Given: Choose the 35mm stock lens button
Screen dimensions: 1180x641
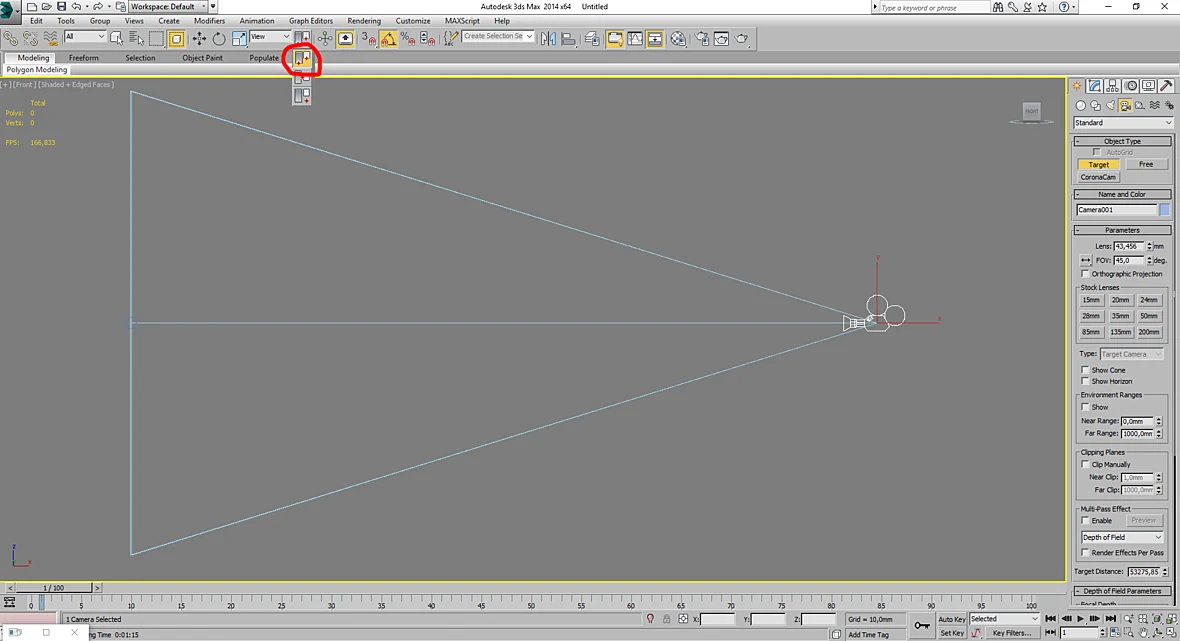Looking at the screenshot, I should (x=1120, y=316).
